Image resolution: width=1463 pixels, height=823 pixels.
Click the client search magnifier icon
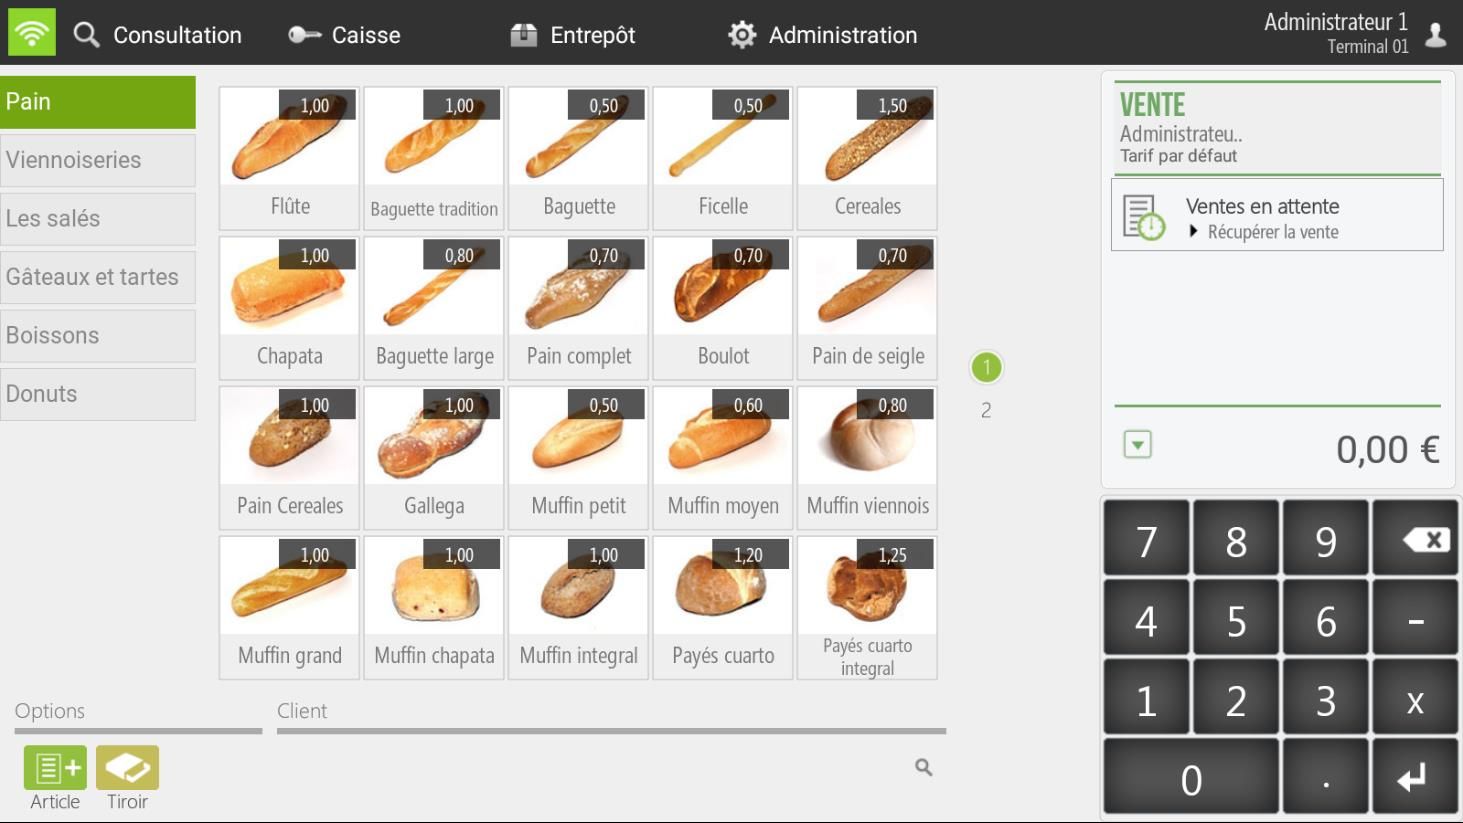(x=922, y=767)
